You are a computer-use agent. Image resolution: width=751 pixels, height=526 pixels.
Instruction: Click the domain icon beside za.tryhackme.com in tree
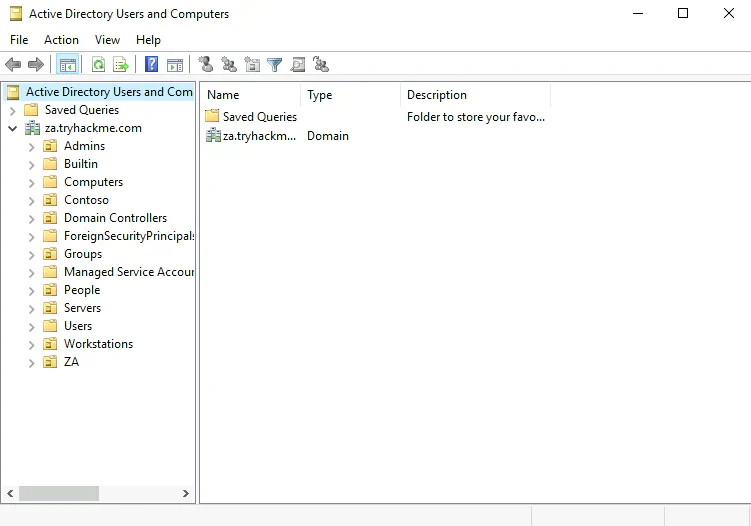33,128
